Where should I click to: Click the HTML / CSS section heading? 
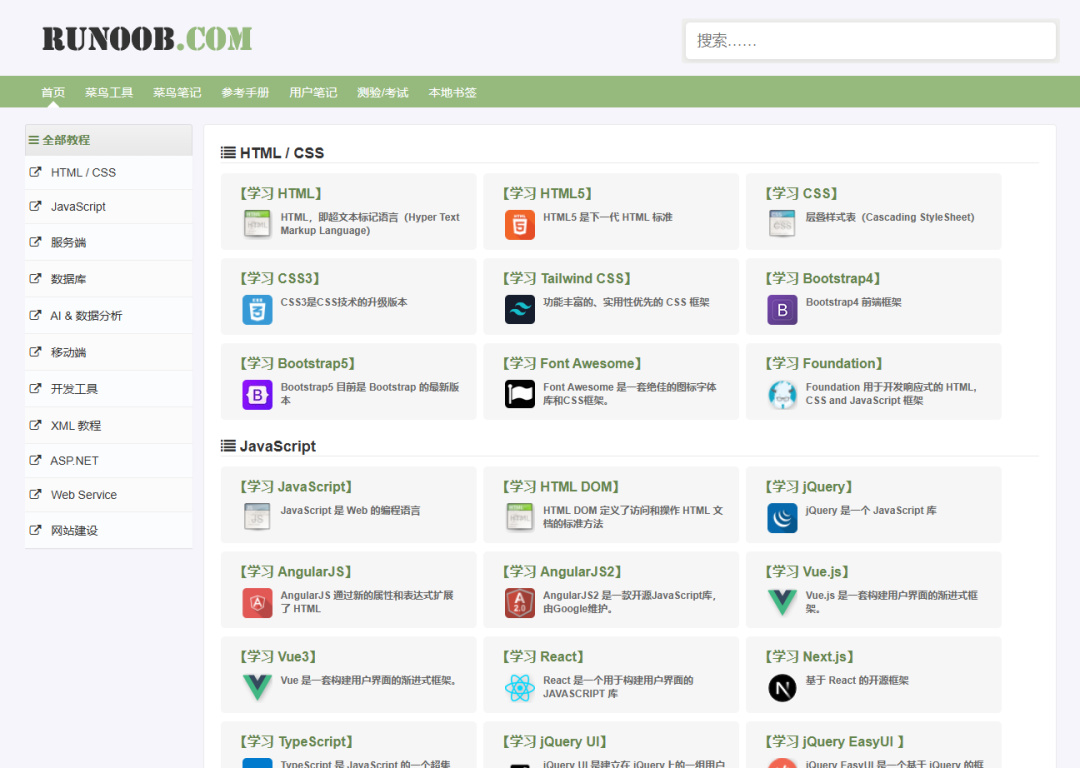tap(282, 153)
